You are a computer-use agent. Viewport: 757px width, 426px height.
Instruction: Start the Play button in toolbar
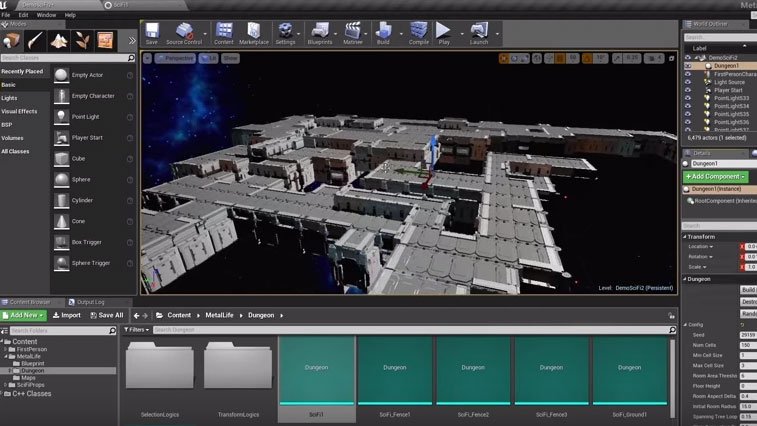[444, 33]
